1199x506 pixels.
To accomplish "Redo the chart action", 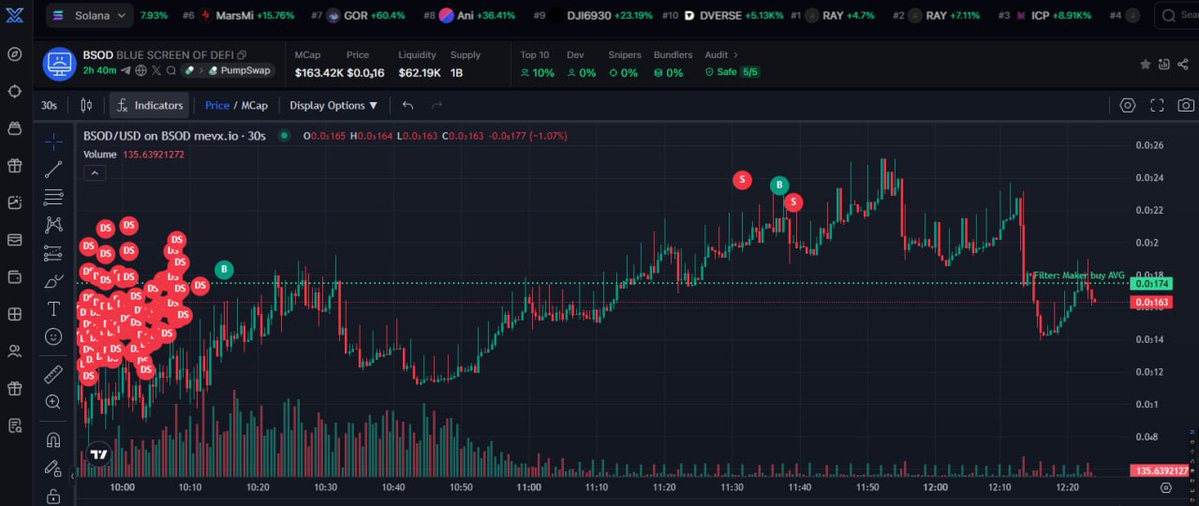I will pos(437,105).
